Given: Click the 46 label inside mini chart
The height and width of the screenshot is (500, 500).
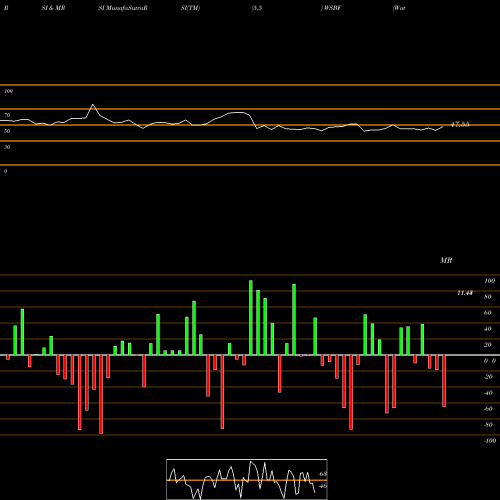Looking at the screenshot, I should (x=323, y=486).
